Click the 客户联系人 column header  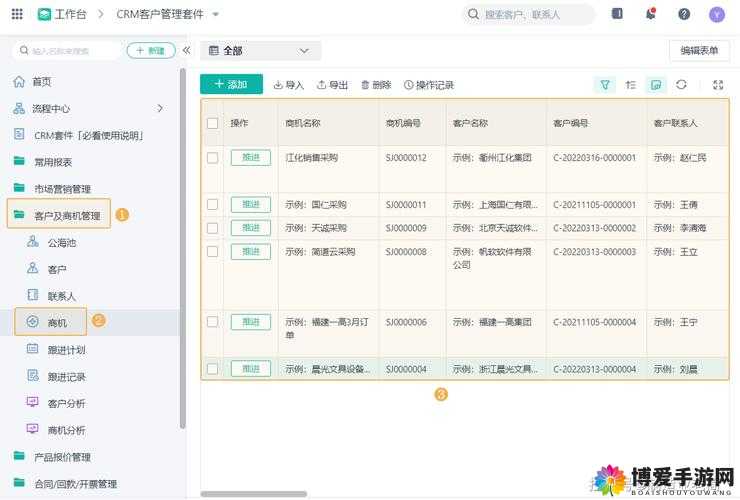675,123
